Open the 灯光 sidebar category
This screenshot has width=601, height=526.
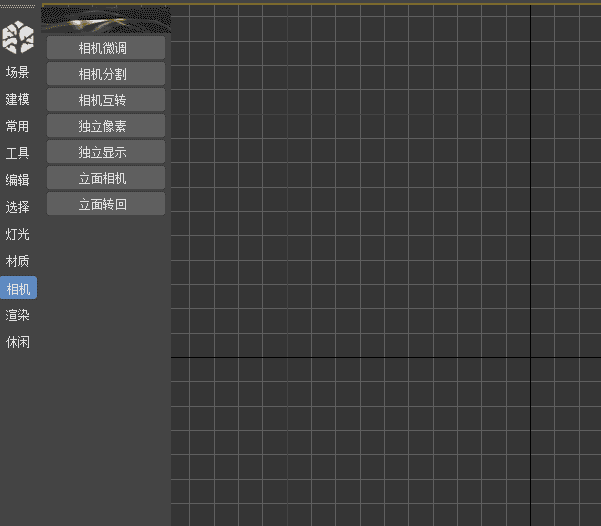[18, 234]
